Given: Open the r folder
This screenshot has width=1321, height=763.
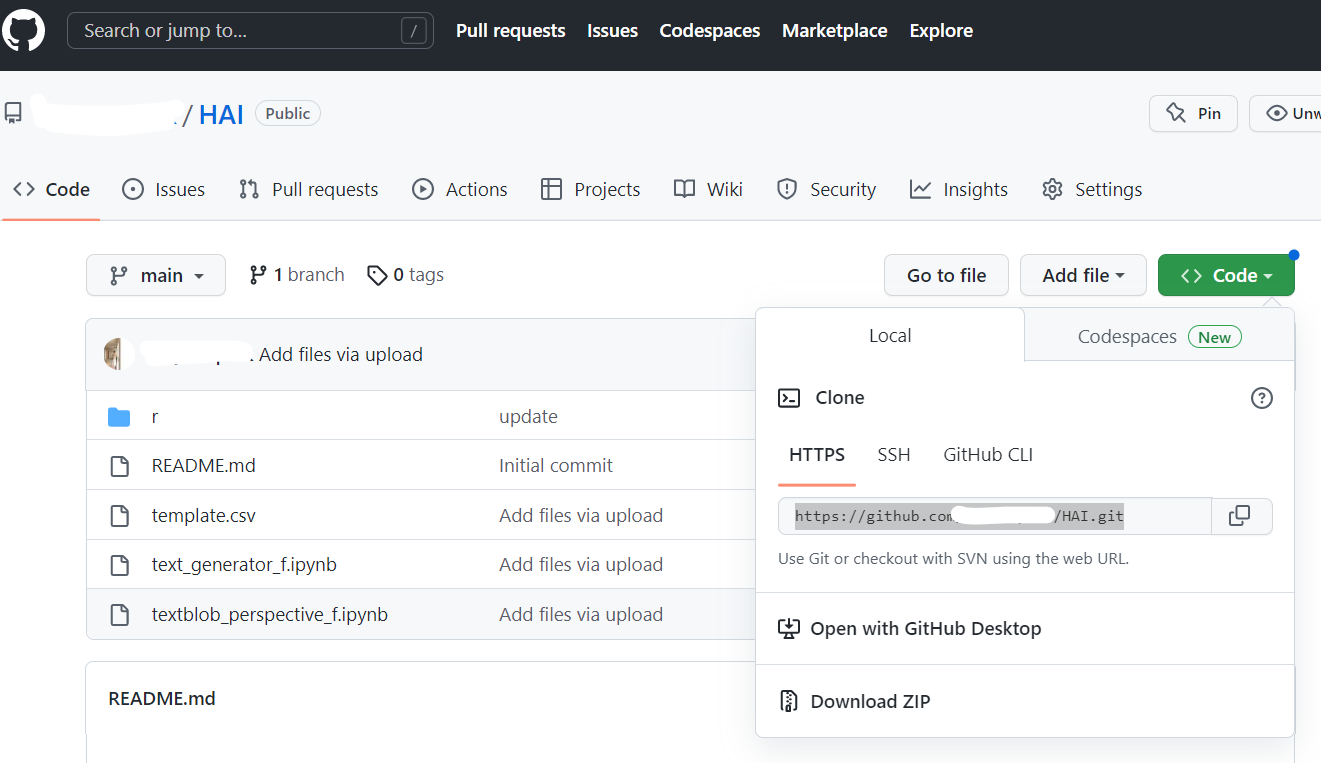Looking at the screenshot, I should tap(155, 416).
